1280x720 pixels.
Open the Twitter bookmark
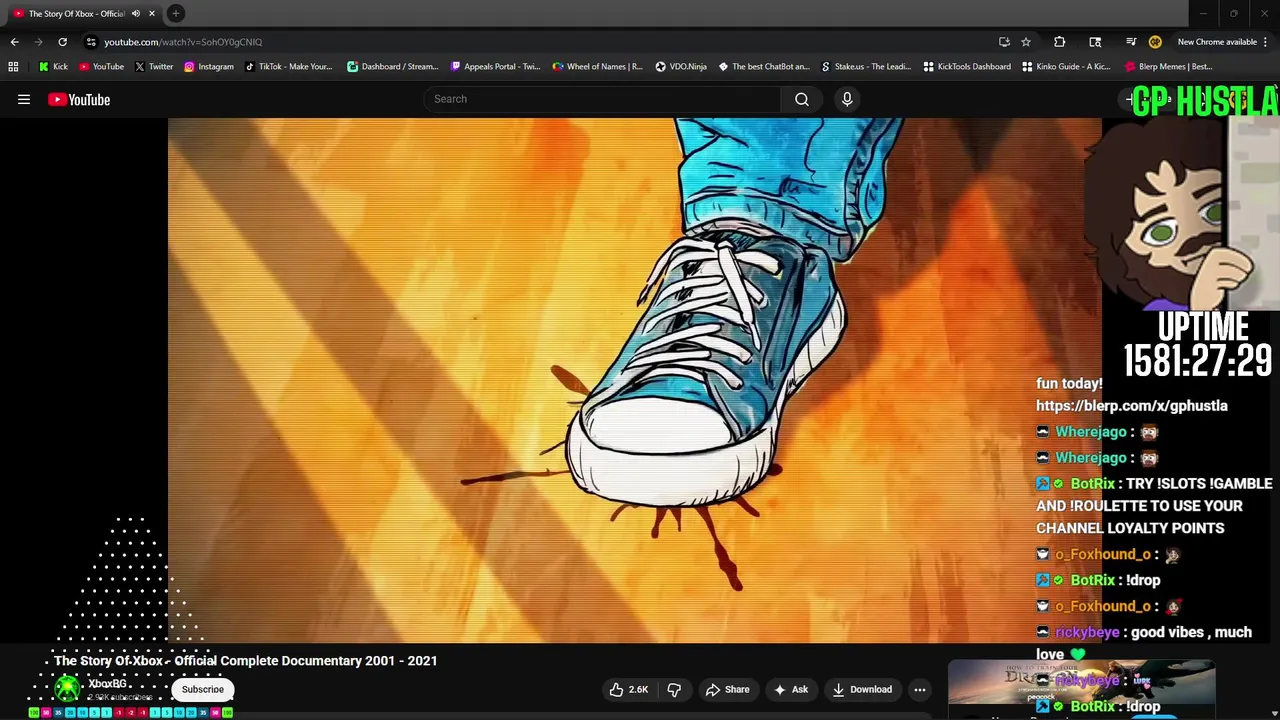pos(154,67)
